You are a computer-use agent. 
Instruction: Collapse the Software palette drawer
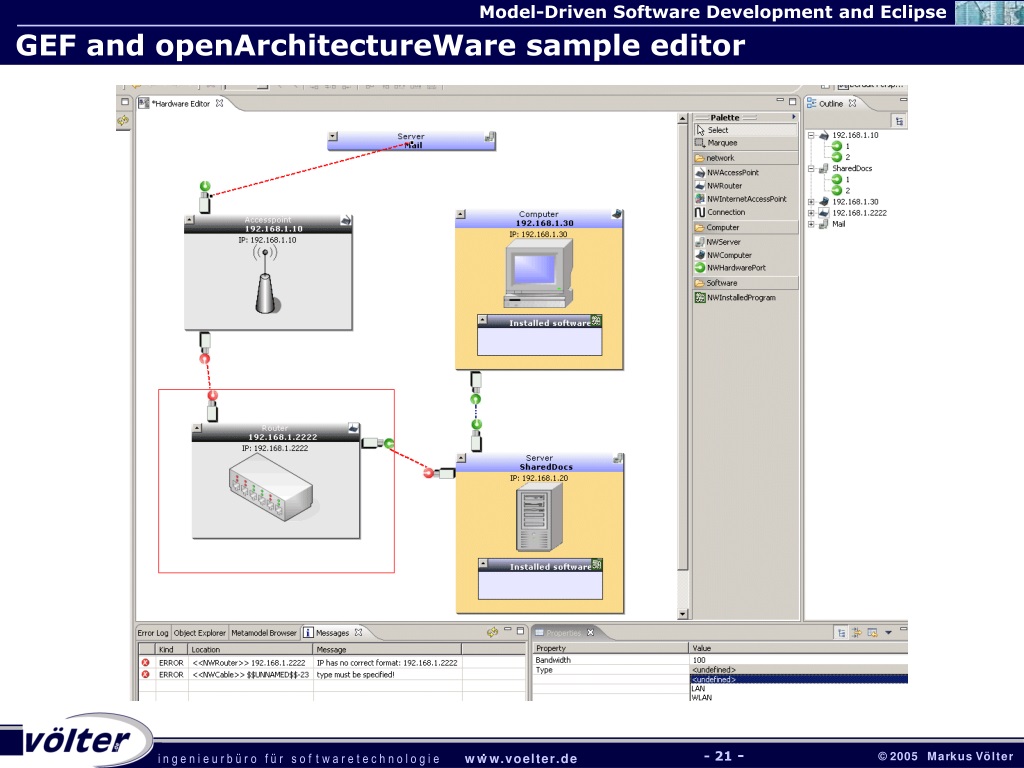coord(745,283)
